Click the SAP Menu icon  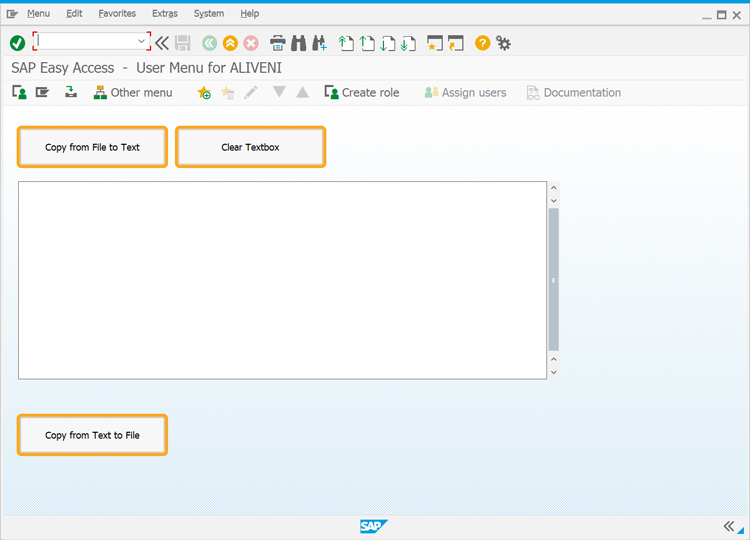[42, 92]
